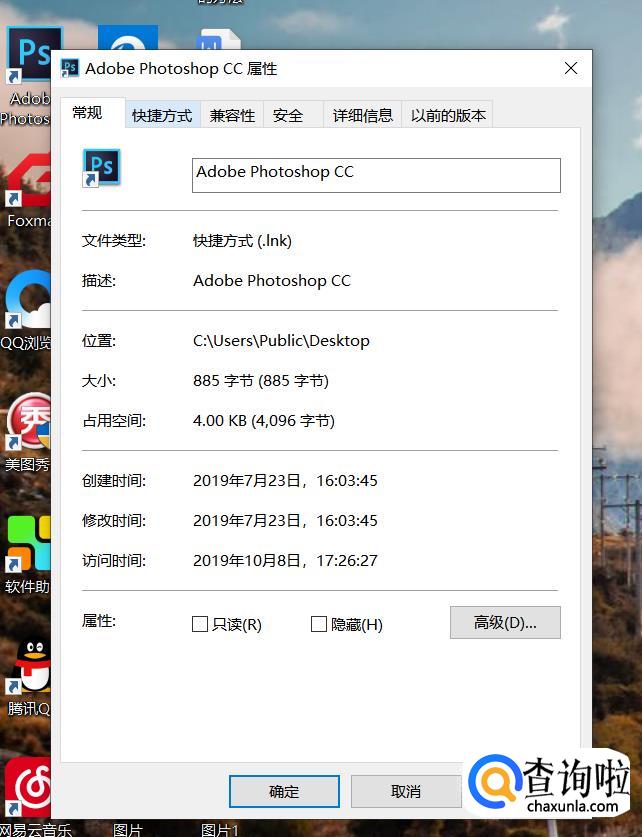Launch the QQ浏览器 desktop shortcut

point(28,299)
